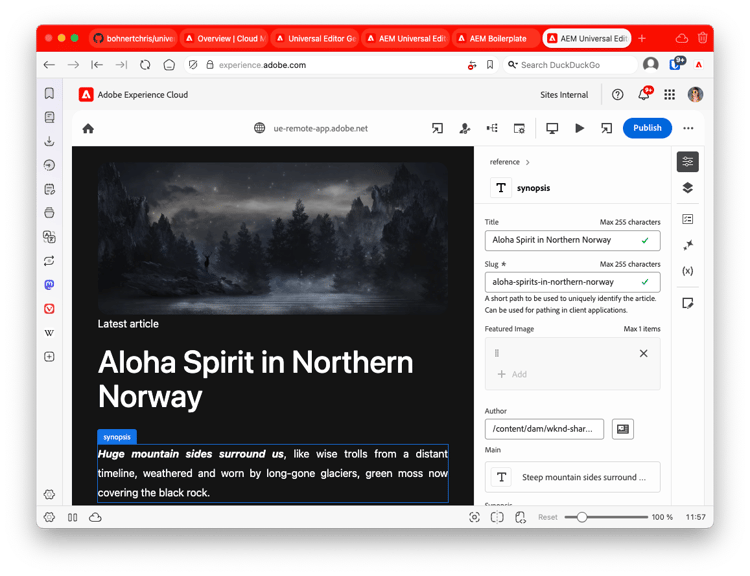The height and width of the screenshot is (576, 750).
Task: Open the sidebar history icon
Action: [49, 165]
